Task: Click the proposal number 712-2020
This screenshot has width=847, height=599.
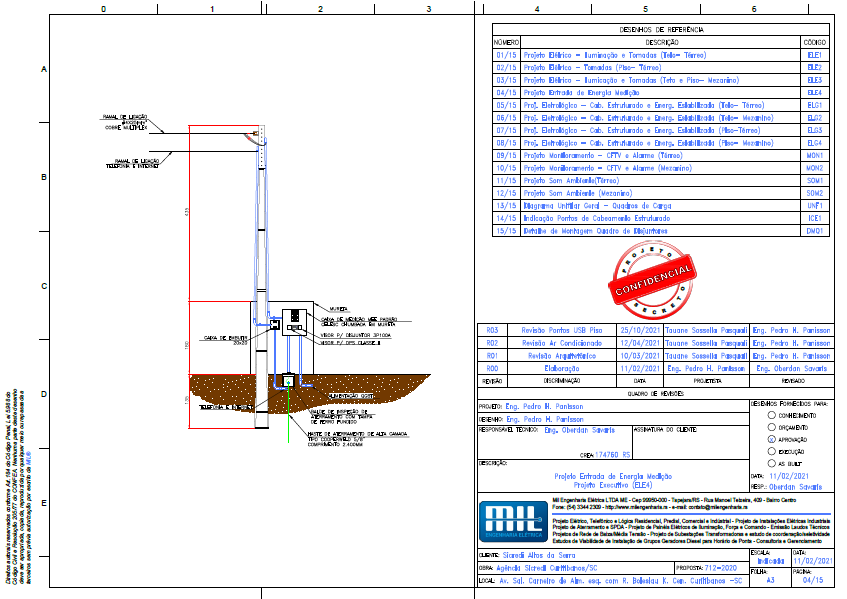Action: tap(721, 568)
